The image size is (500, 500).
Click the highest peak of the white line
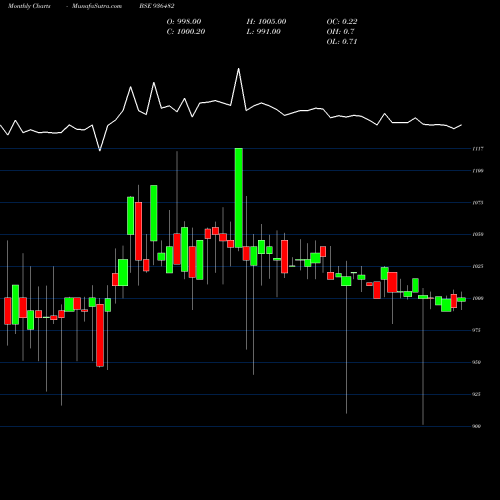(x=239, y=69)
